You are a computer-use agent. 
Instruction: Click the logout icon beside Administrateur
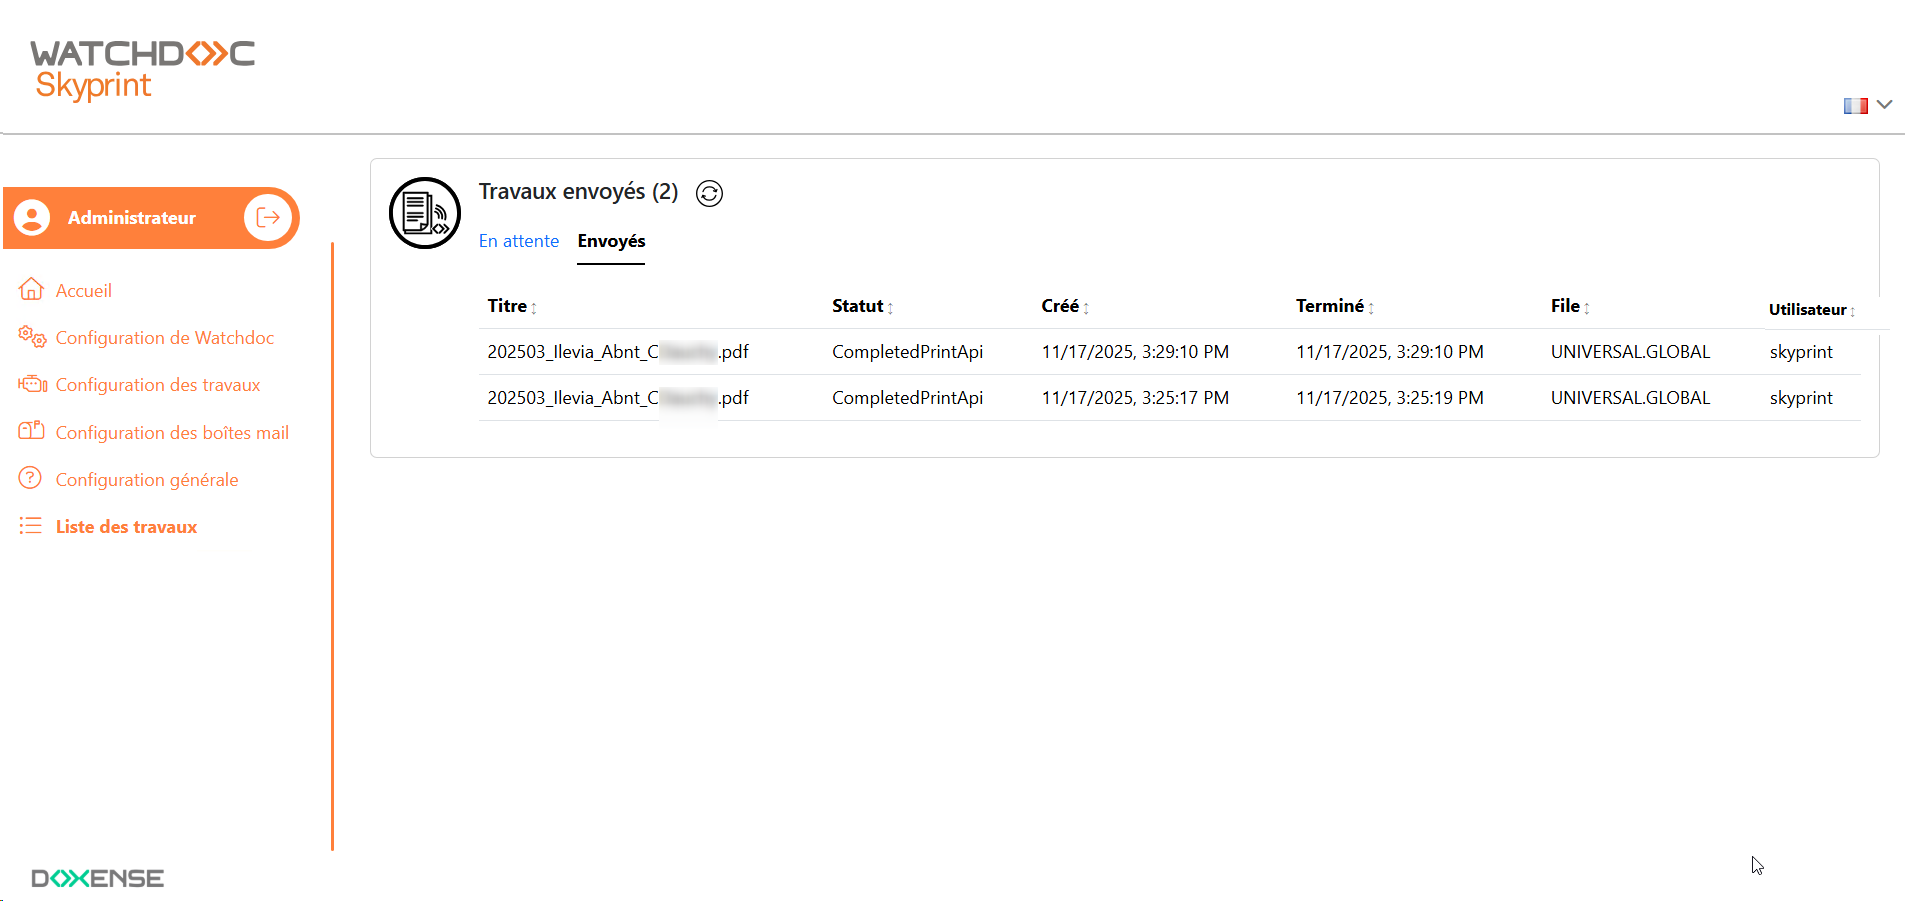pyautogui.click(x=268, y=217)
